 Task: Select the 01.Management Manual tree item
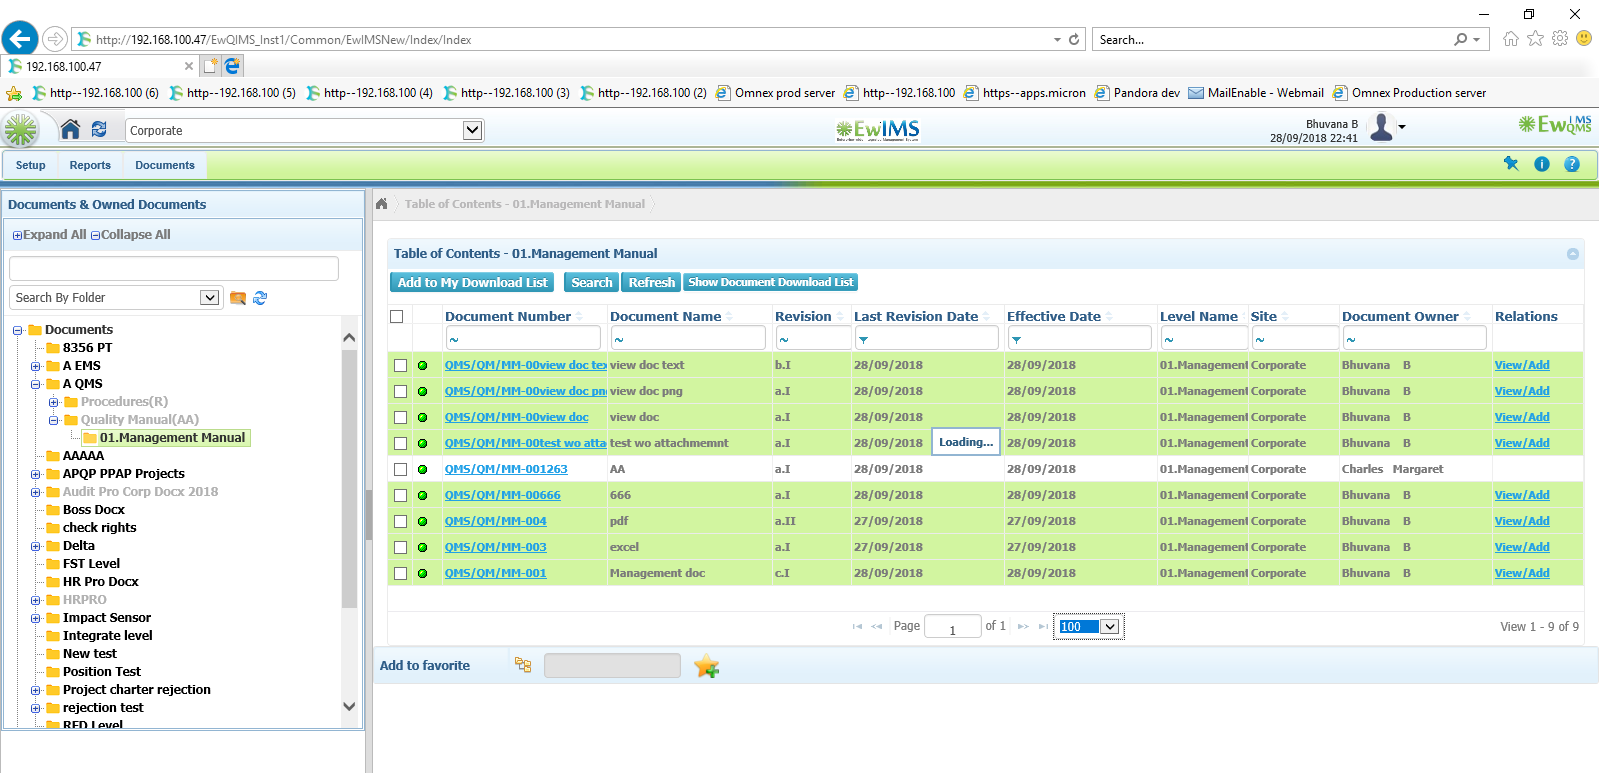point(166,438)
